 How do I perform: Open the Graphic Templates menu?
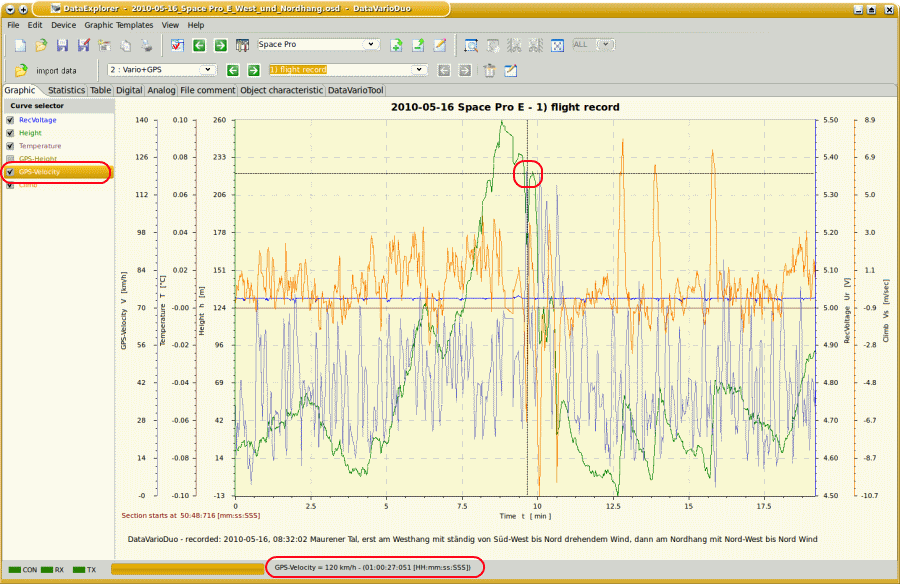(118, 24)
